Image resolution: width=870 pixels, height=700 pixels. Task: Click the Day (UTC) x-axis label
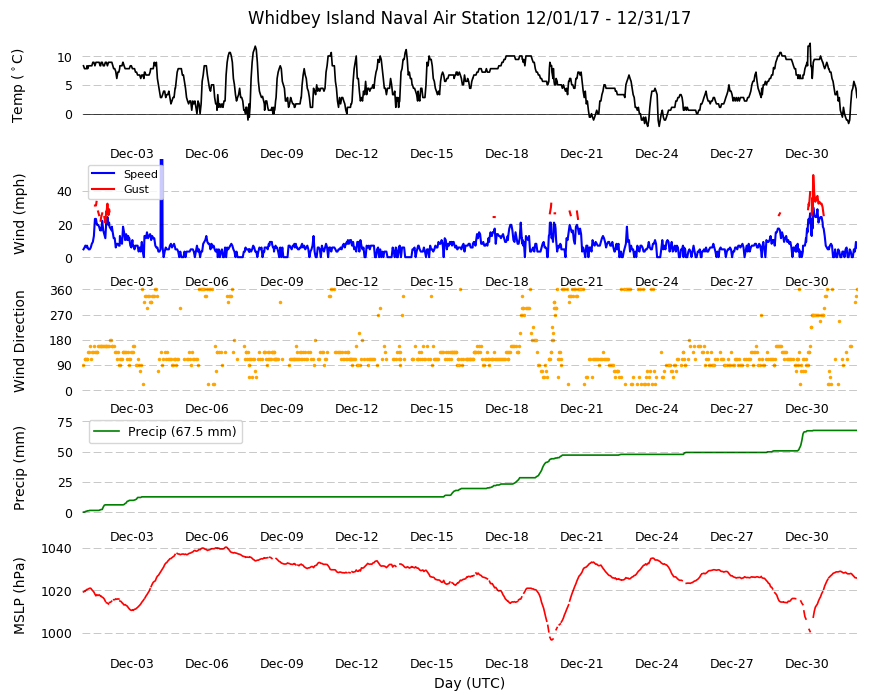click(469, 683)
